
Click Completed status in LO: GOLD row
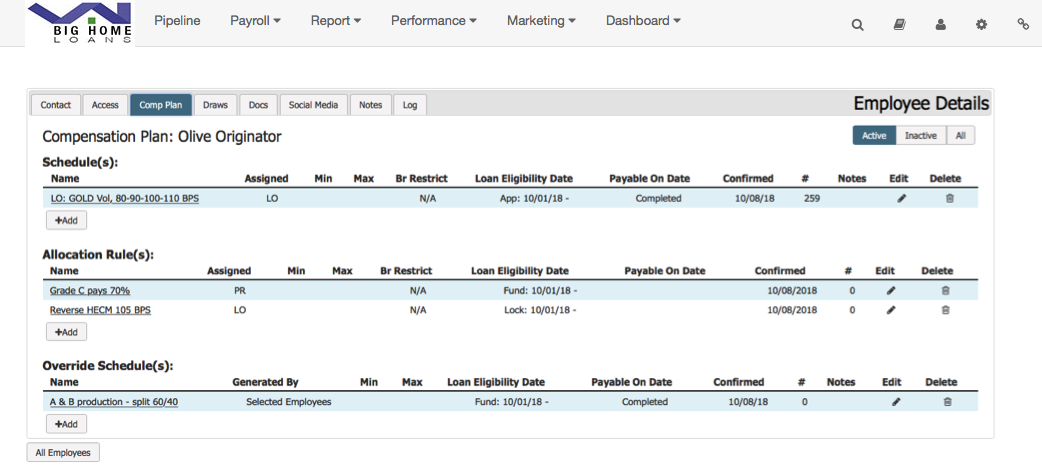click(658, 198)
